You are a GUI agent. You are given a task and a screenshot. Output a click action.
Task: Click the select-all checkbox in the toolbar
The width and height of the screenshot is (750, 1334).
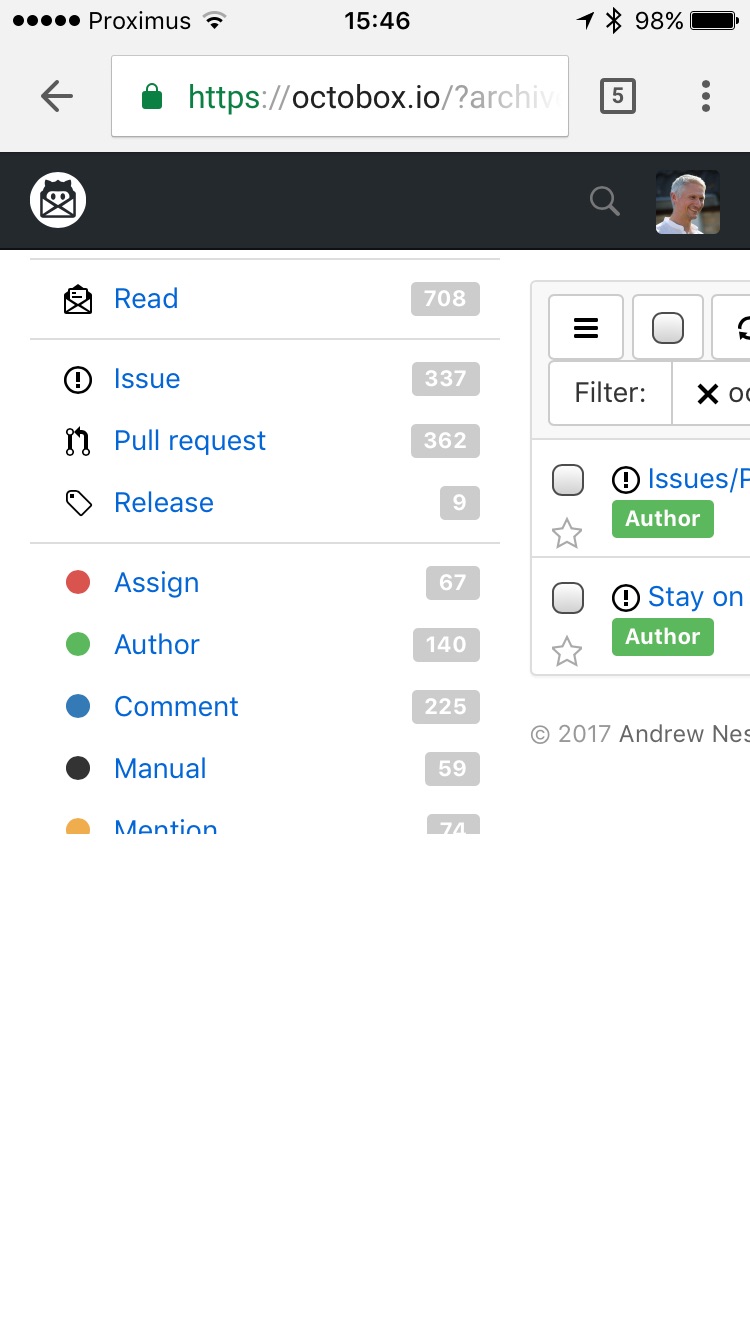[x=666, y=327]
